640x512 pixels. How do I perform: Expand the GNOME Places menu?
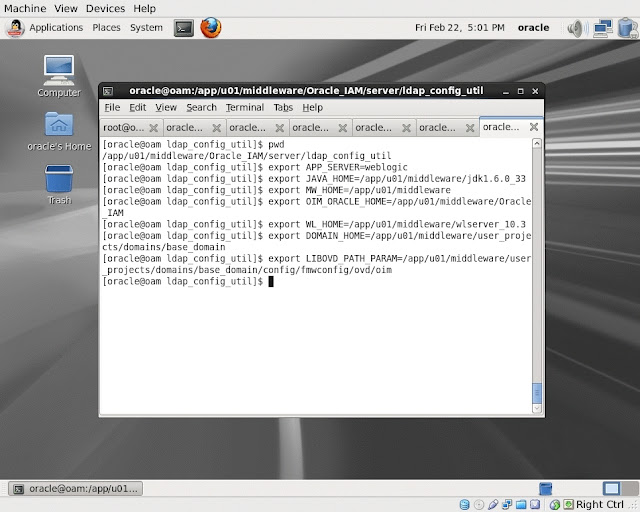coord(106,28)
